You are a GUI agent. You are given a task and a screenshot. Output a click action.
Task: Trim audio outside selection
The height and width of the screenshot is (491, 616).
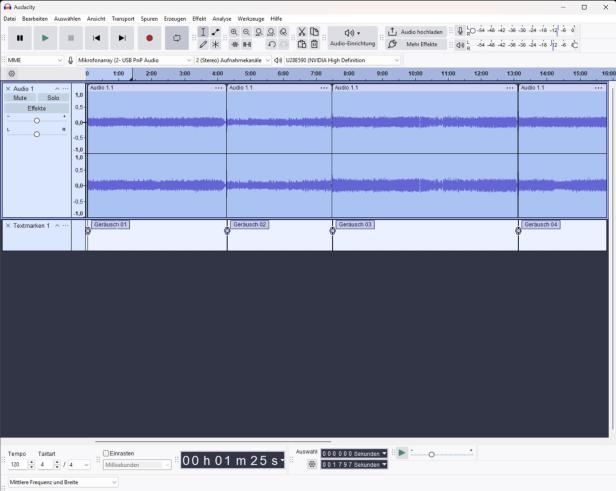[x=235, y=44]
